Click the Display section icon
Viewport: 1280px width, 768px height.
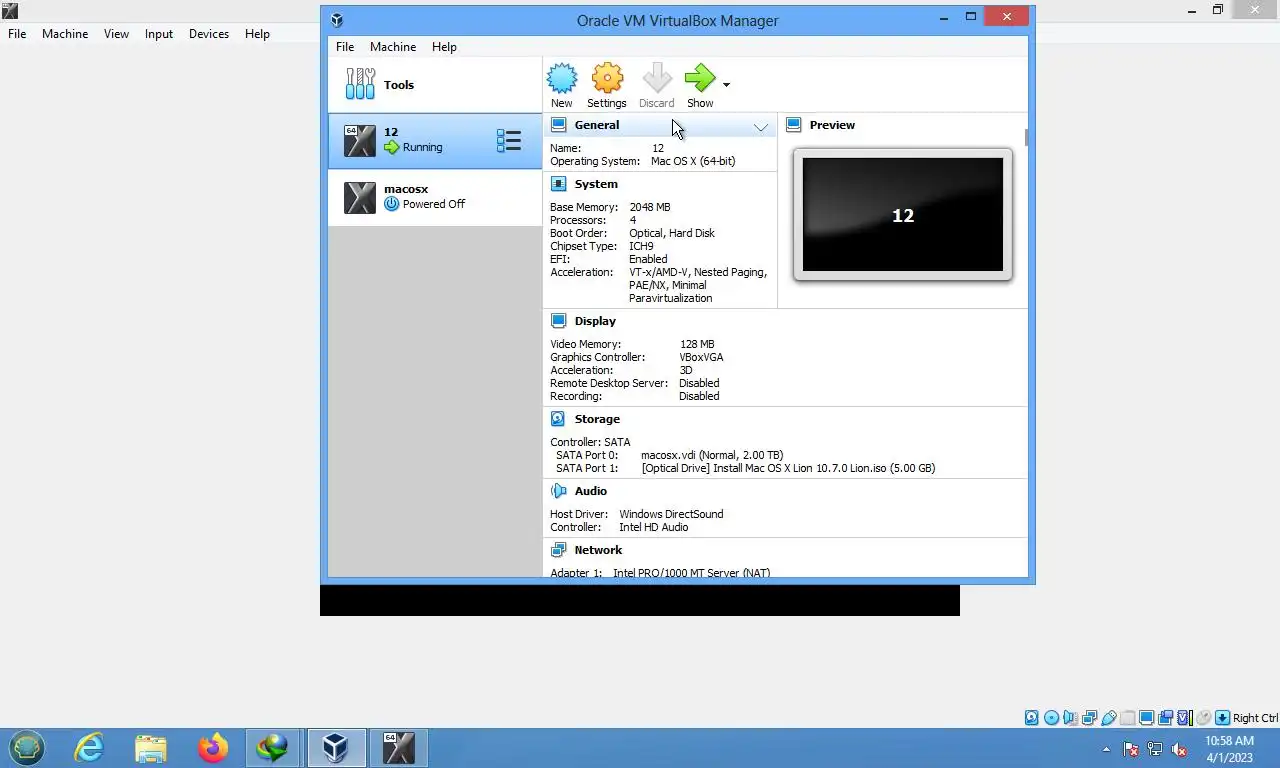558,321
